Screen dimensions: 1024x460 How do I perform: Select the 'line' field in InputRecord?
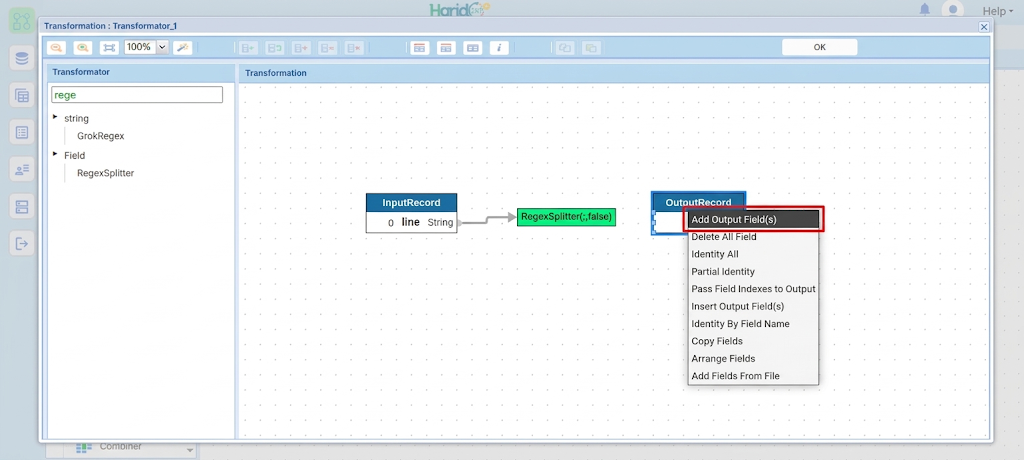pos(411,222)
